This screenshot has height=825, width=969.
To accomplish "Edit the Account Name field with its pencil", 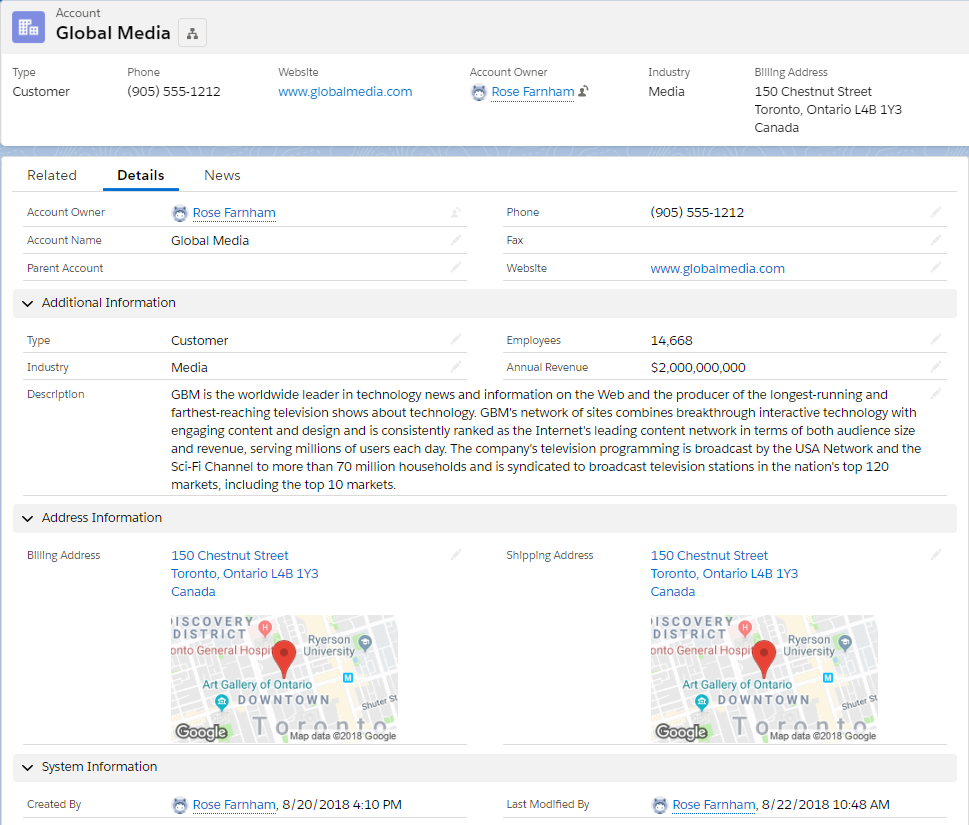I will pyautogui.click(x=455, y=240).
